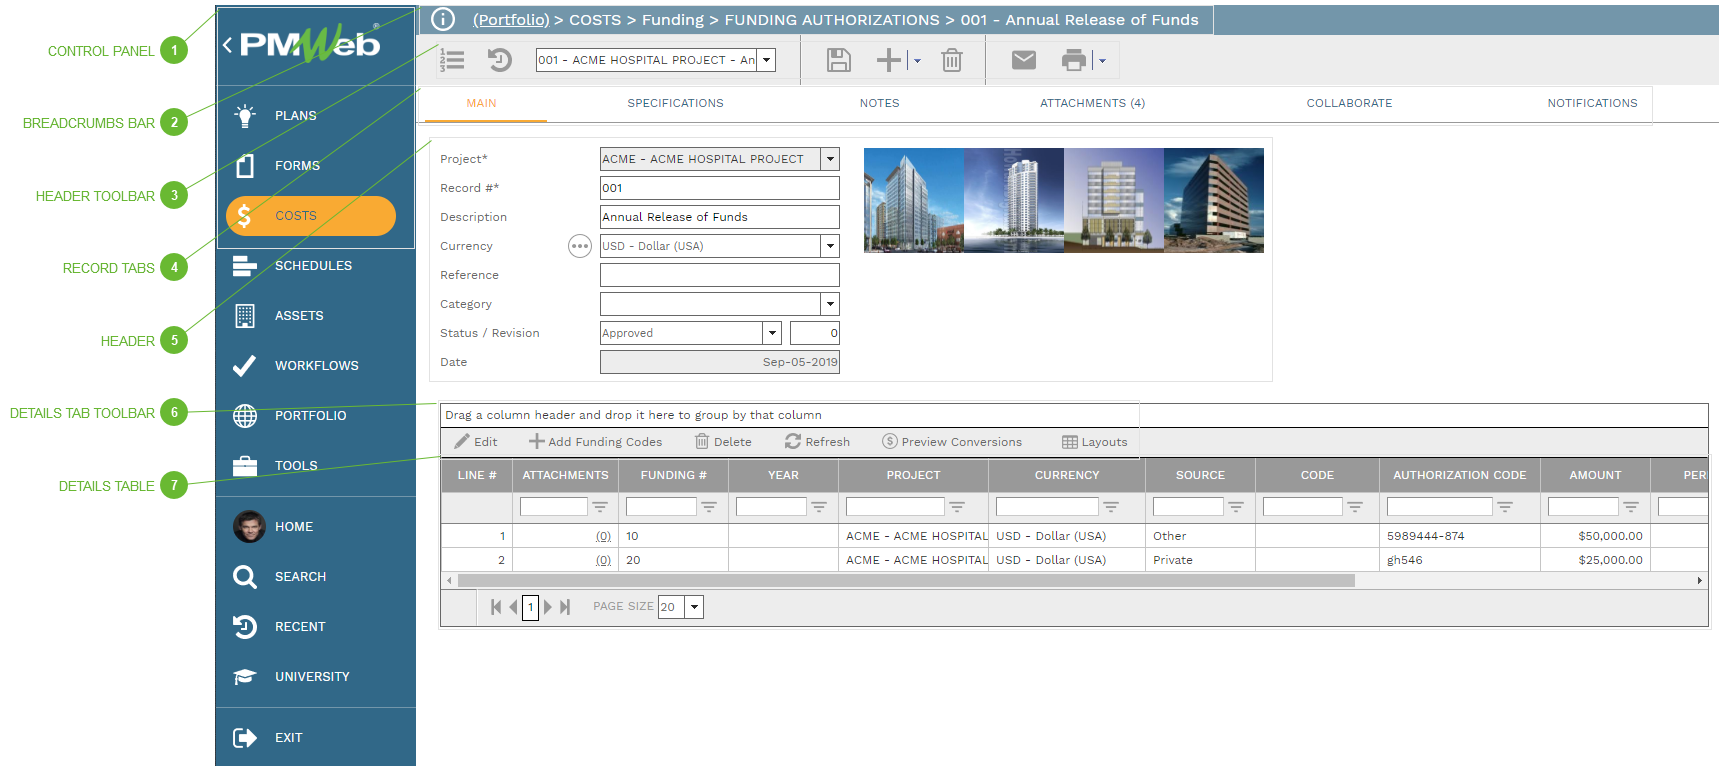Open the Category dropdown
The image size is (1722, 769).
(x=830, y=304)
